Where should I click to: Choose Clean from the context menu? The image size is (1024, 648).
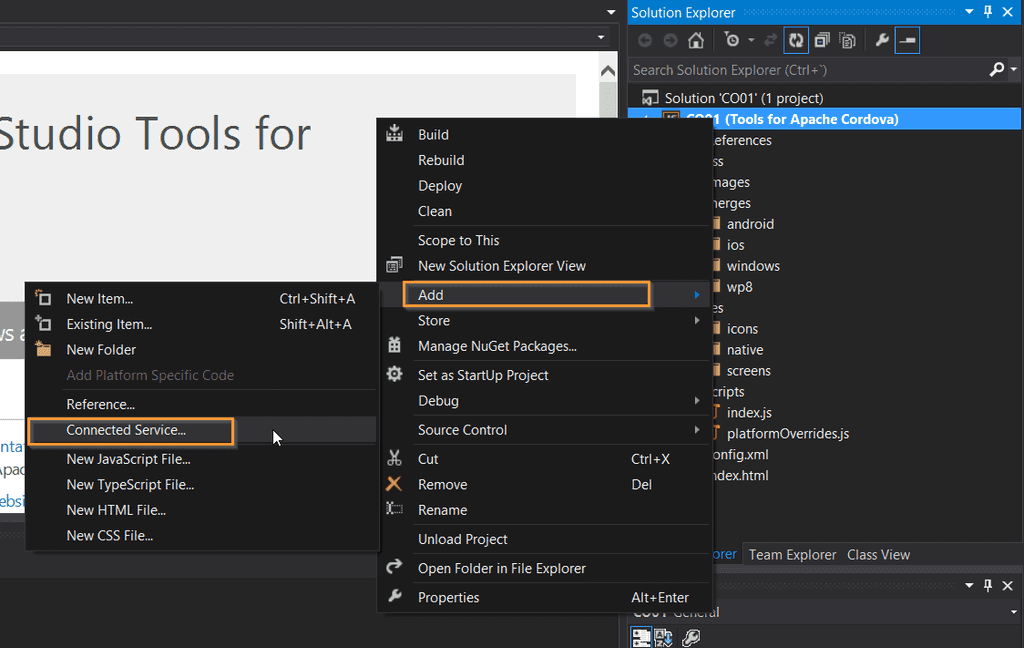[x=543, y=211]
